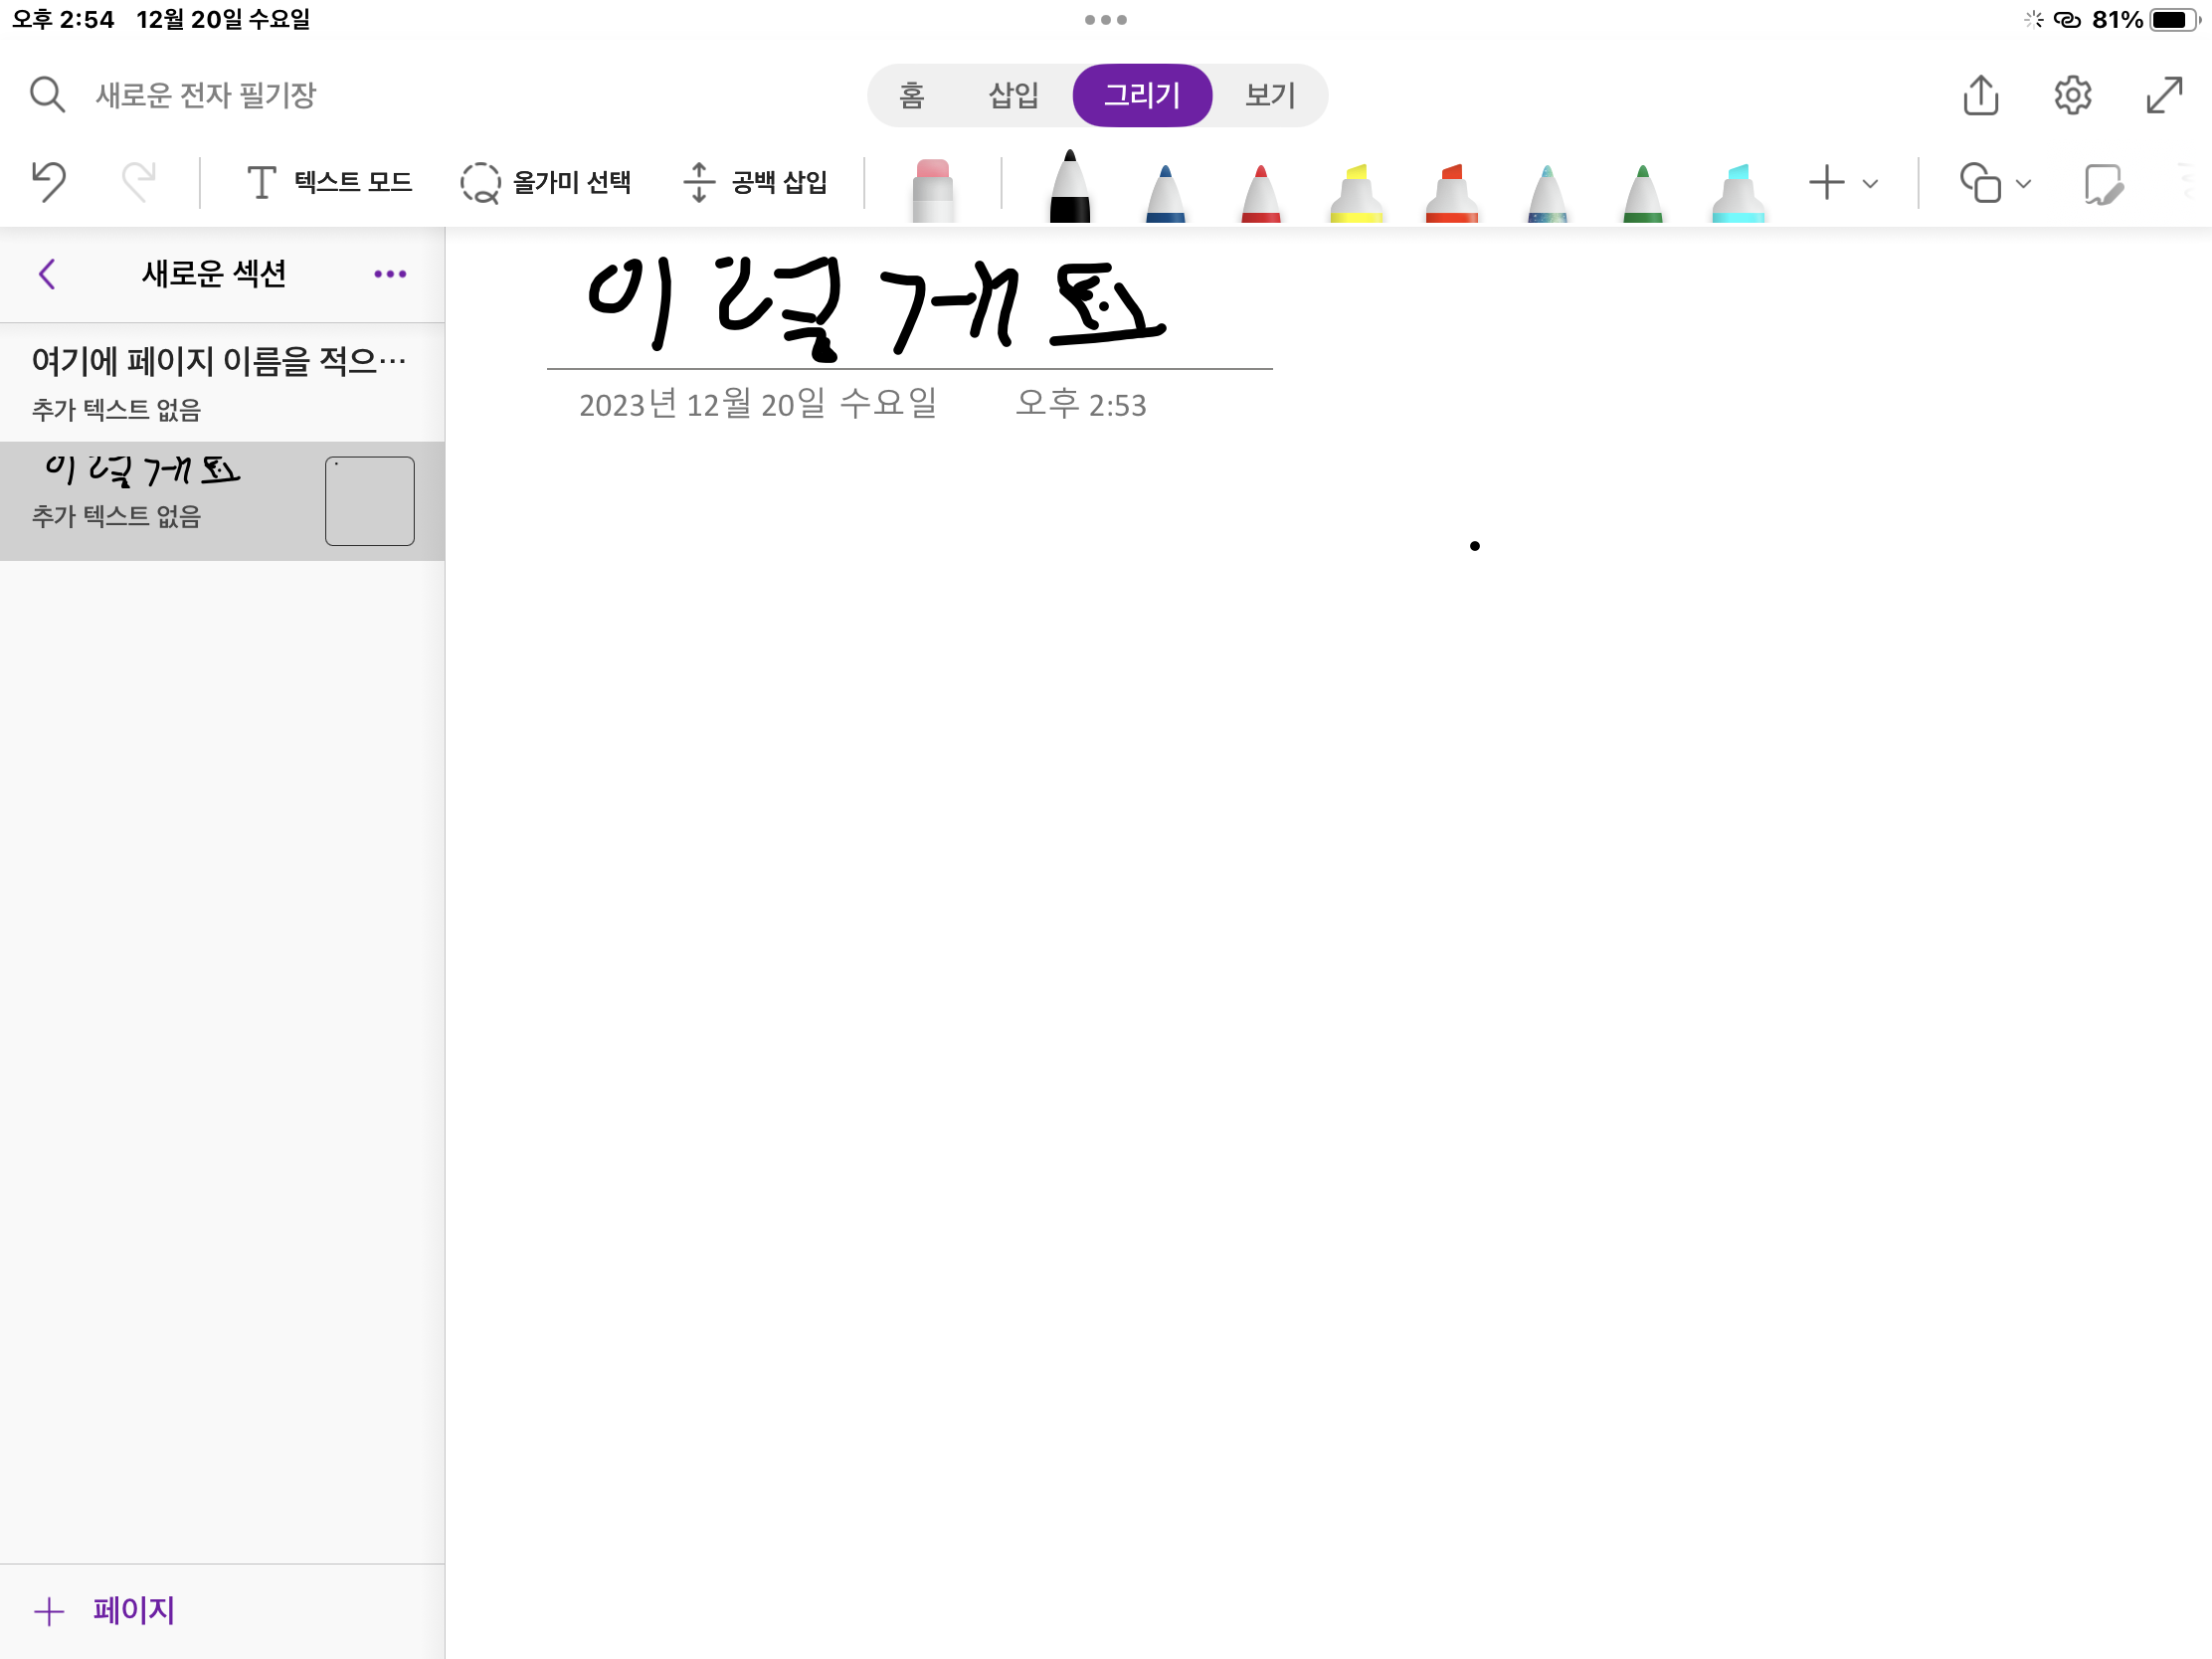Switch to the 삽입 (Insert) tab
This screenshot has height=1659, width=2212.
click(x=1013, y=96)
